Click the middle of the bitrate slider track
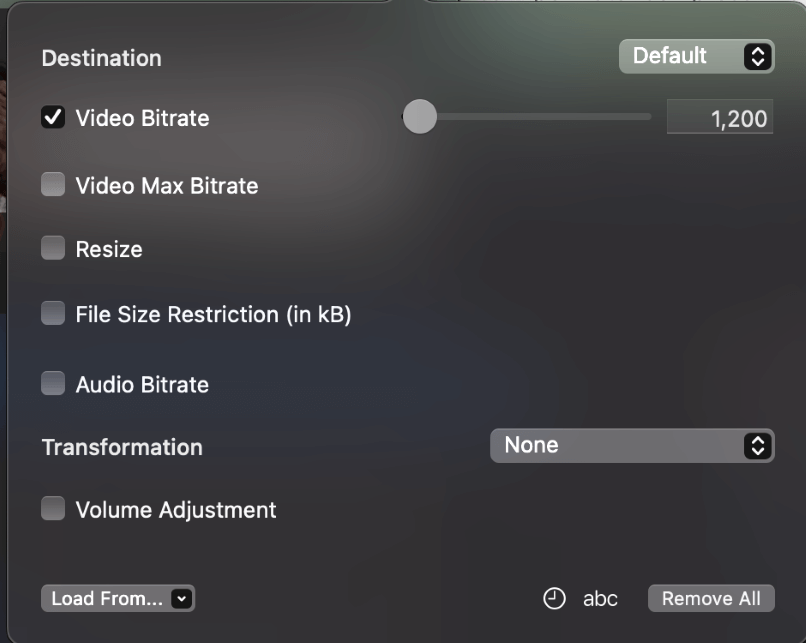The height and width of the screenshot is (643, 806). click(x=526, y=117)
